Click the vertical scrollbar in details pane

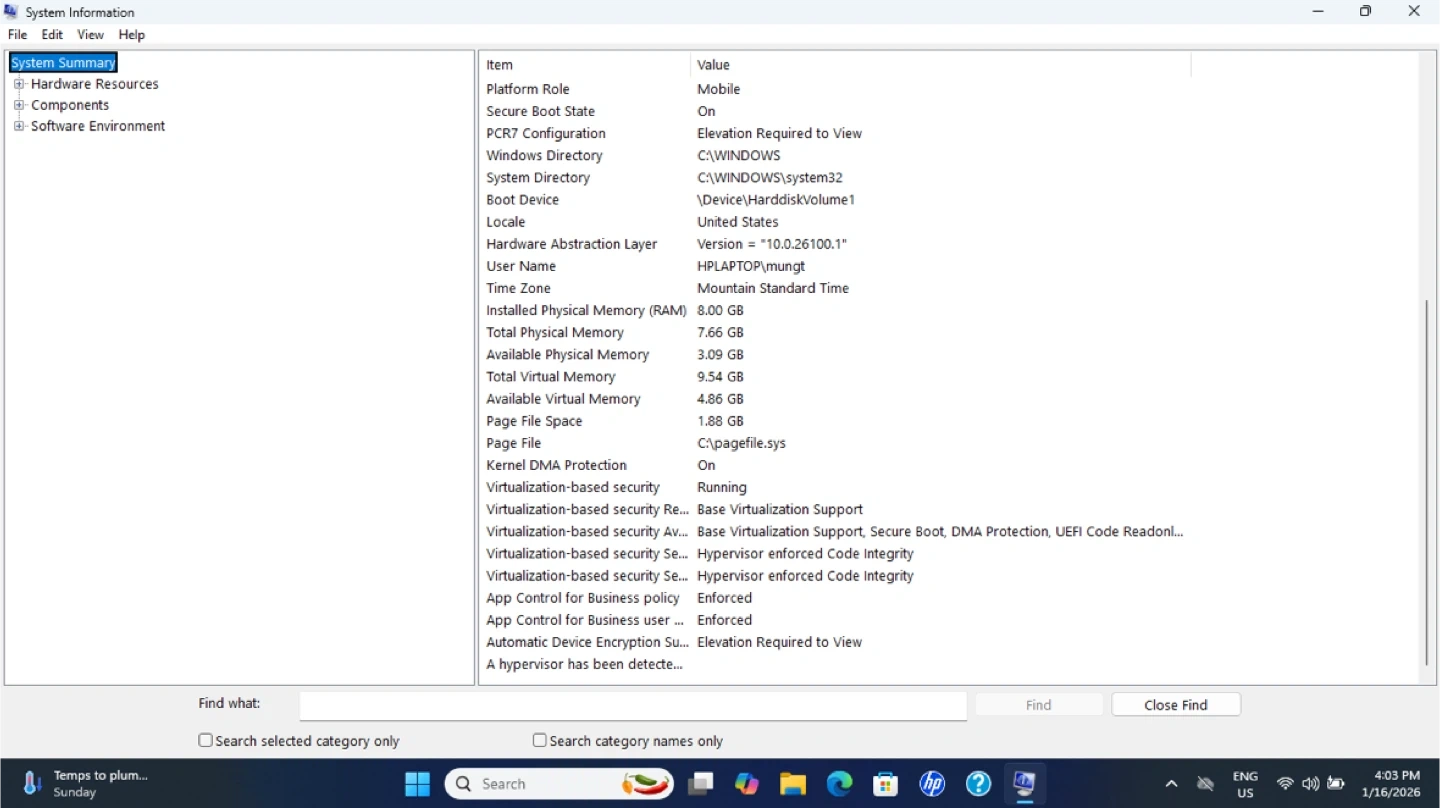tap(1427, 480)
